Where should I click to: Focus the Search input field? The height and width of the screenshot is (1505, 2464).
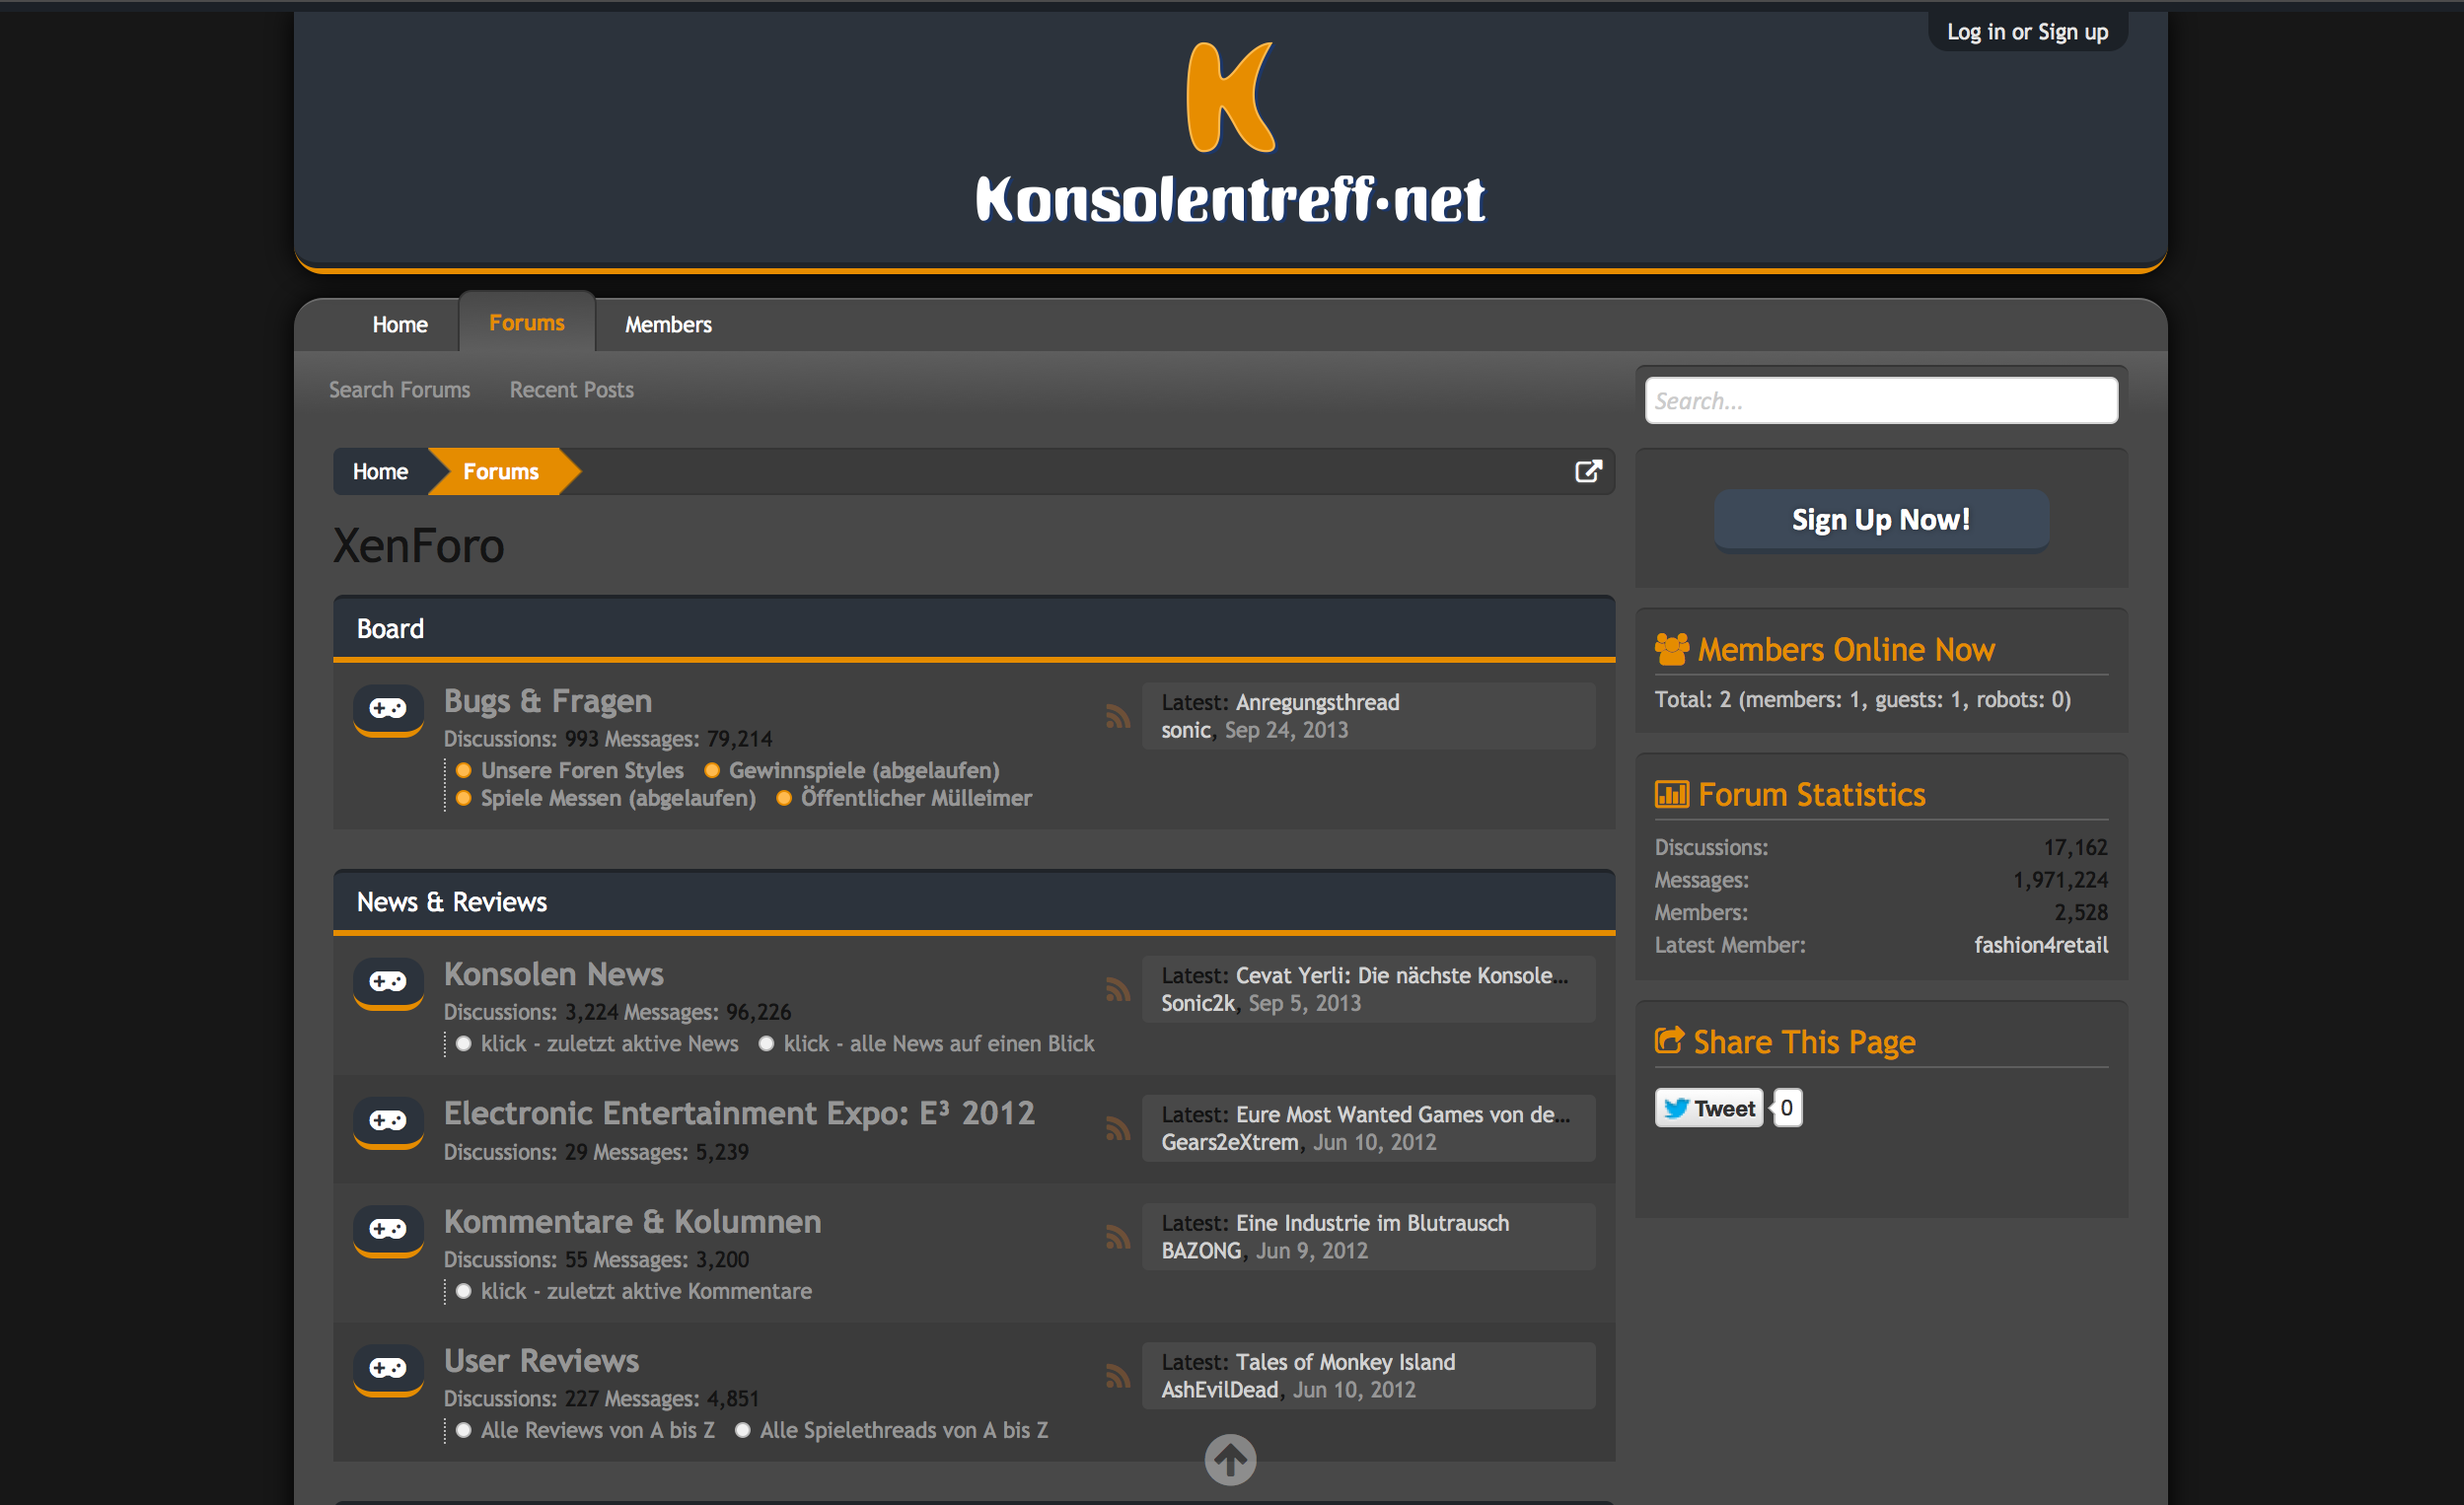[x=1881, y=400]
